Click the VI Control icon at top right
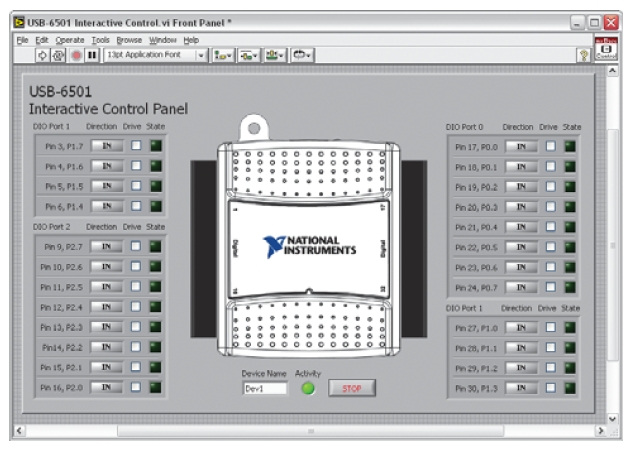The height and width of the screenshot is (451, 636). tap(606, 50)
